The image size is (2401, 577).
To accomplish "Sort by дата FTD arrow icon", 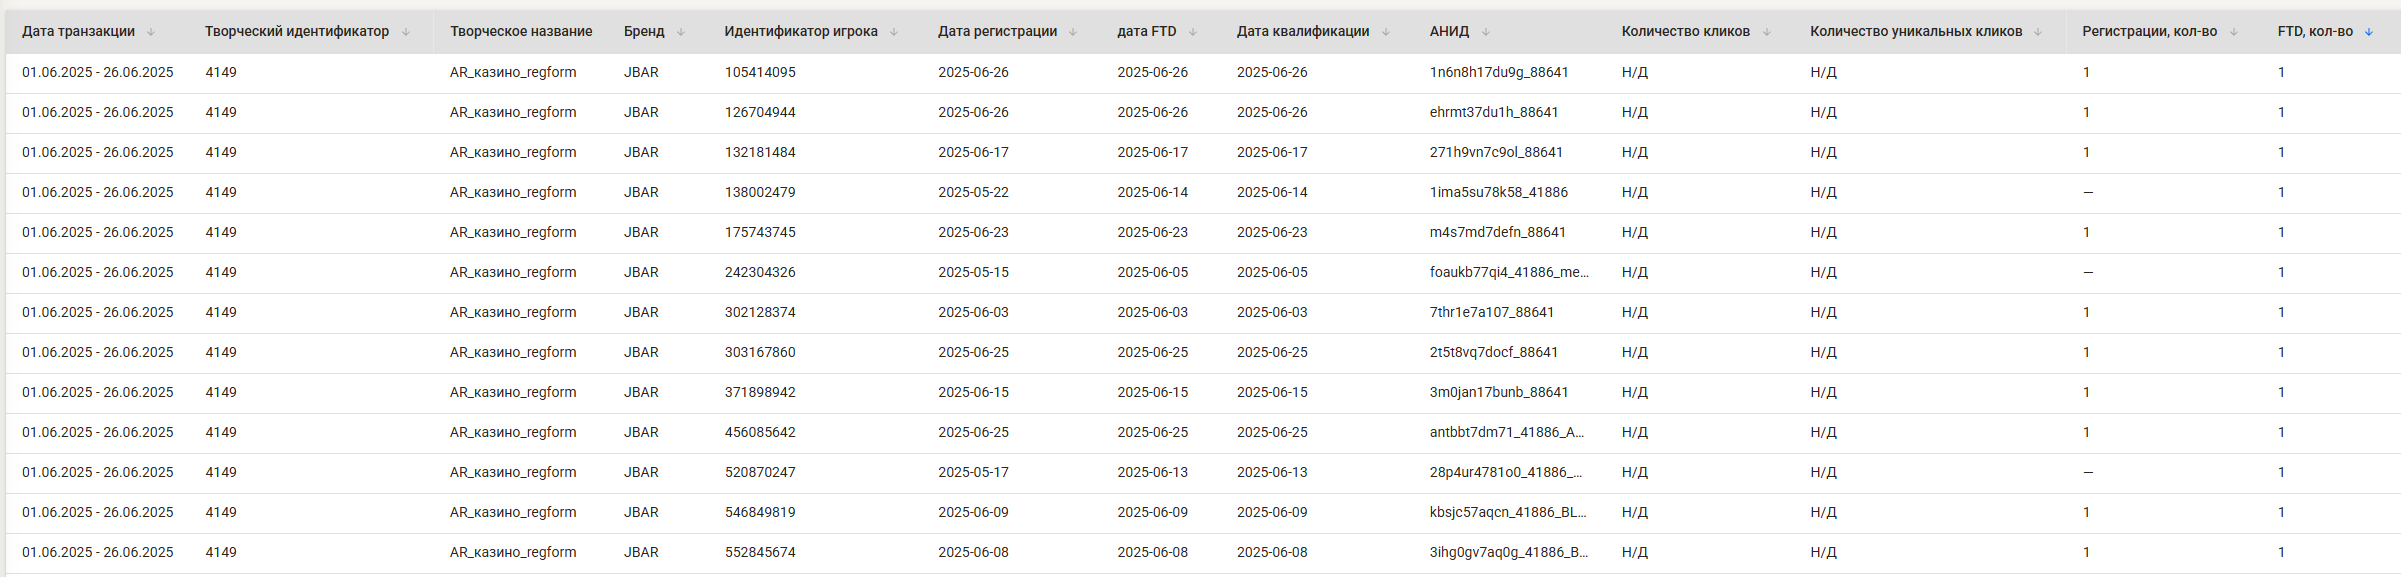I will pos(1193,32).
